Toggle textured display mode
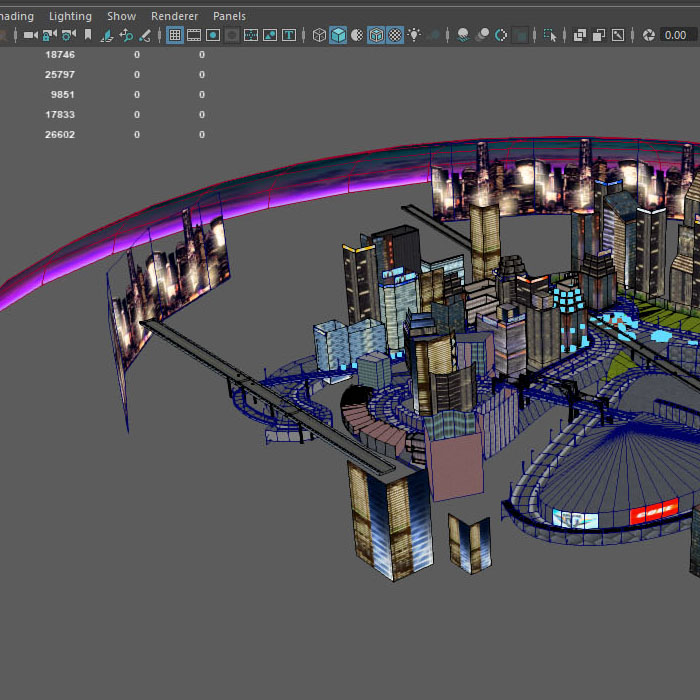 395,35
